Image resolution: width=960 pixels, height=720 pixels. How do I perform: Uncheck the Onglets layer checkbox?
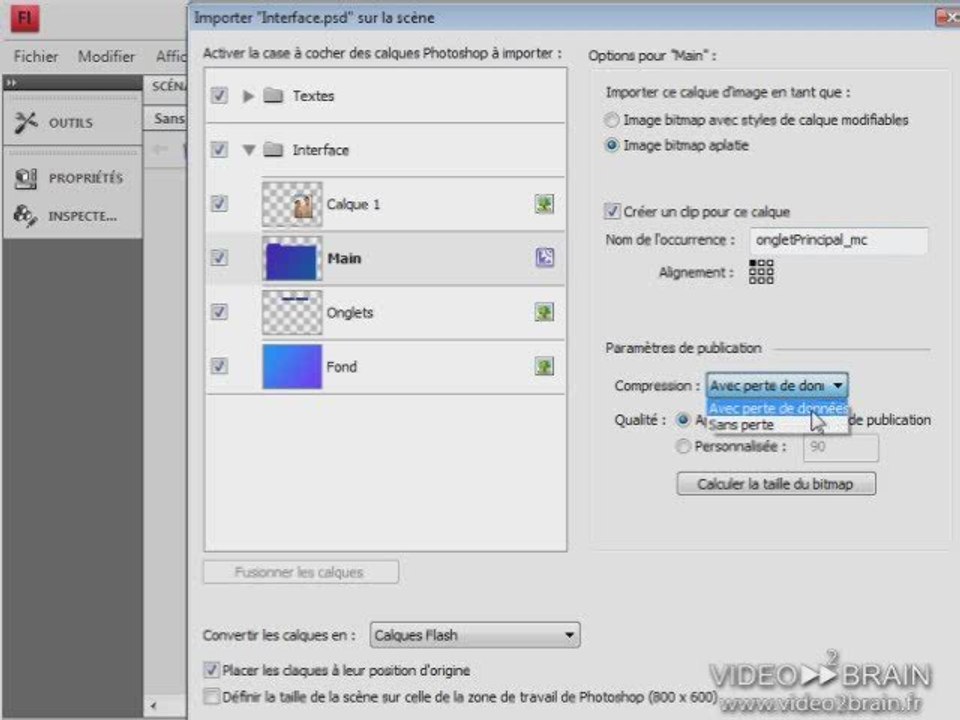coord(219,312)
